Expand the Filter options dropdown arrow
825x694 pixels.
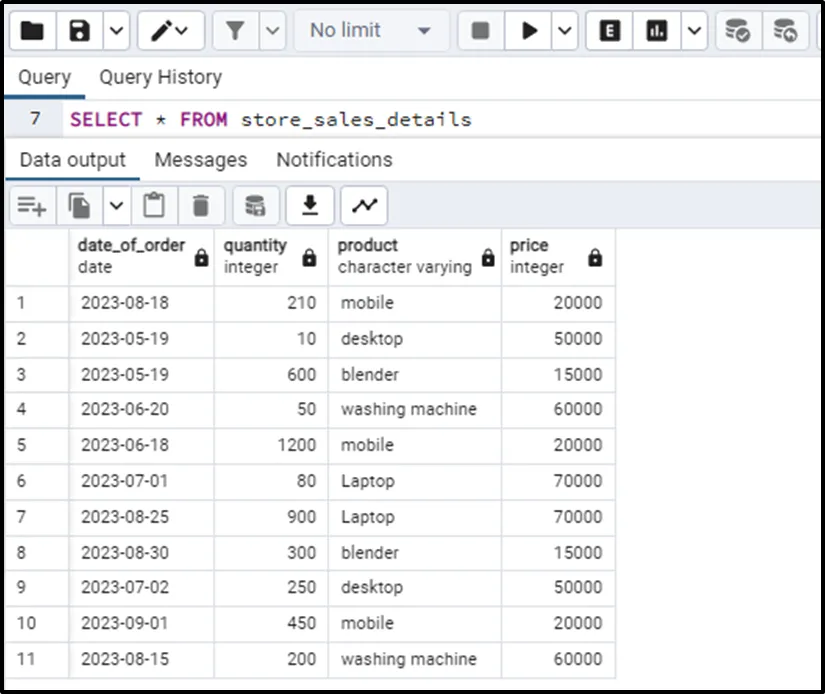272,31
